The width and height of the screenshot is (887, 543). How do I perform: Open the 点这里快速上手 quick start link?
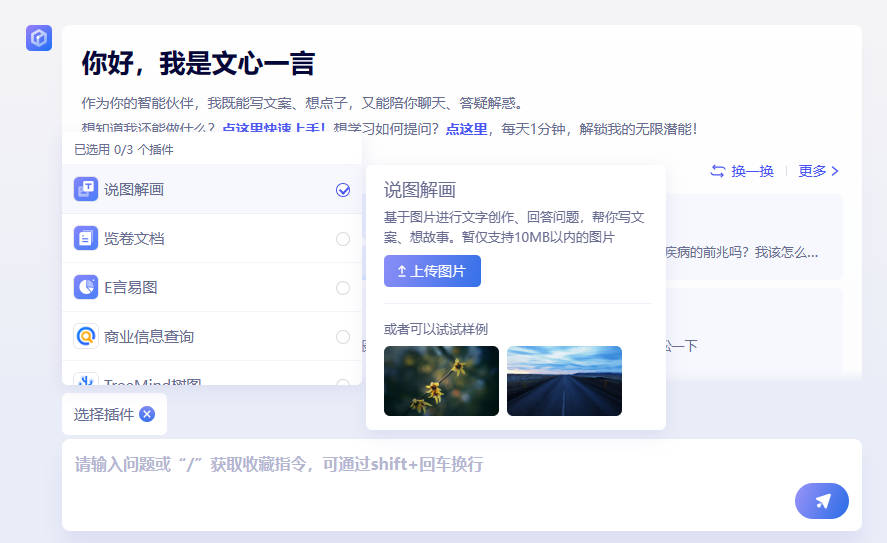pos(274,128)
